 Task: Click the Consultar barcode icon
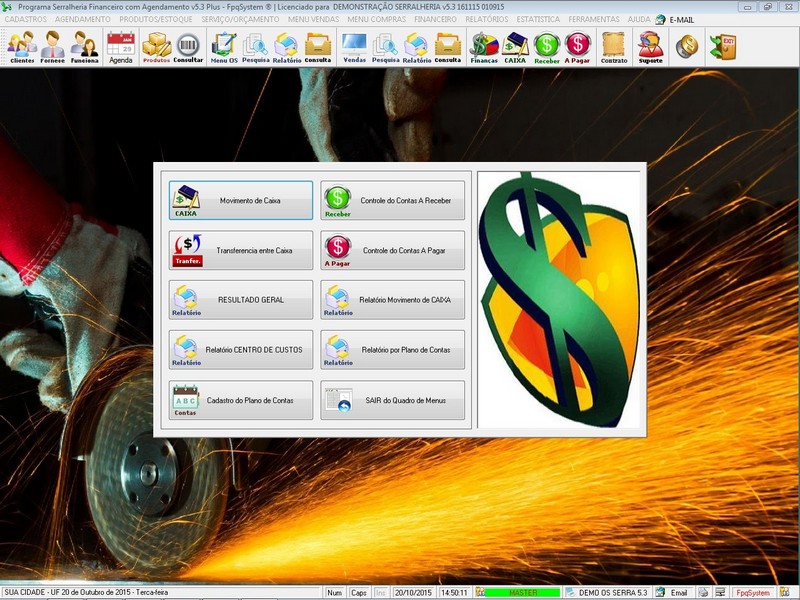click(x=188, y=47)
